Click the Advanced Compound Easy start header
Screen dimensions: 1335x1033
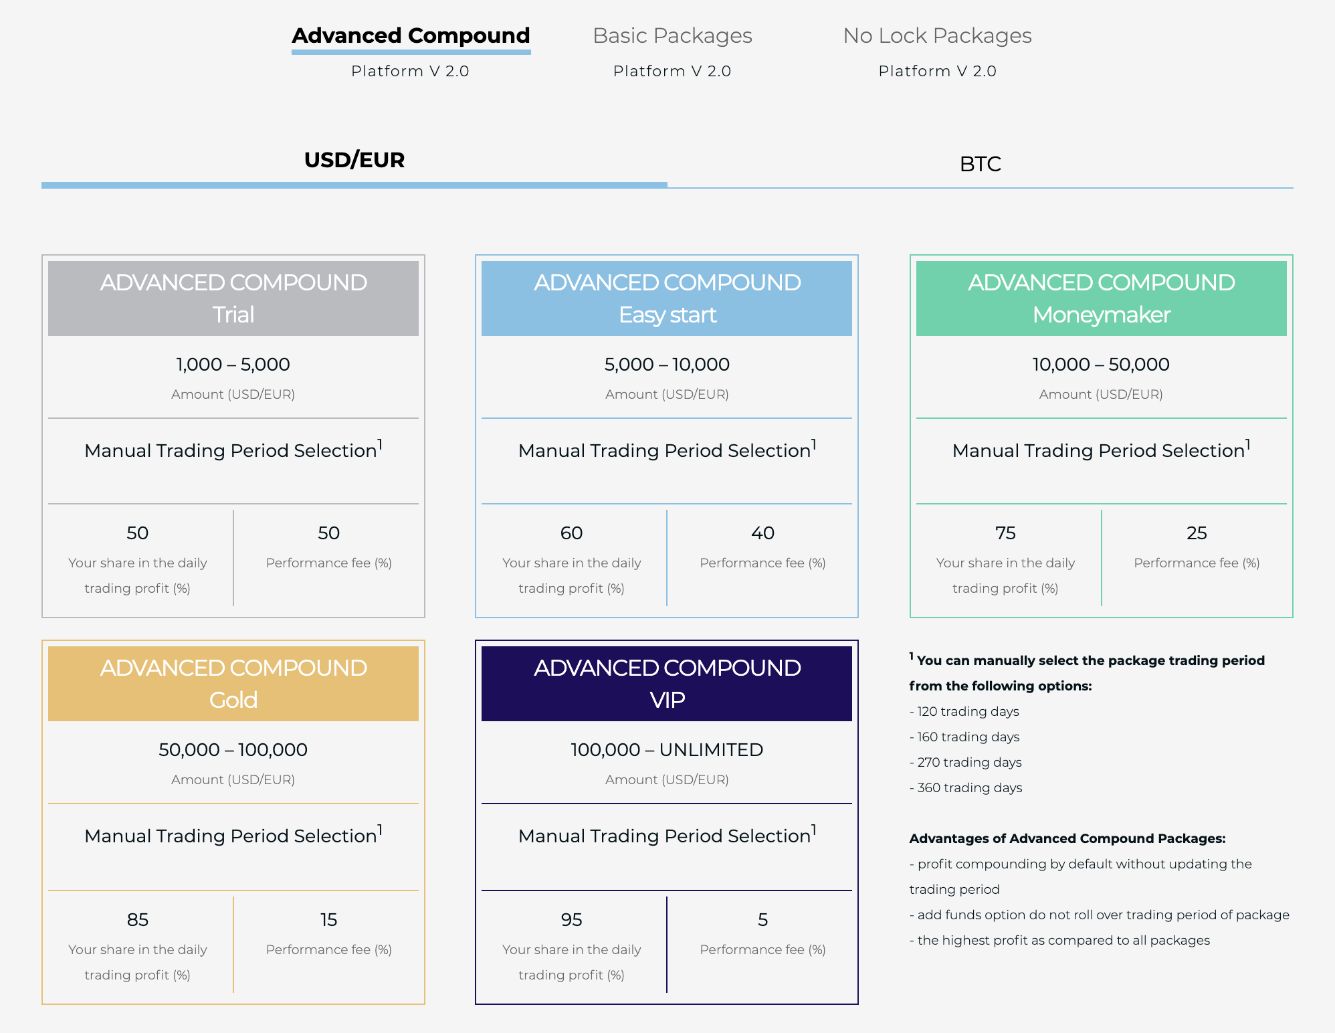667,298
